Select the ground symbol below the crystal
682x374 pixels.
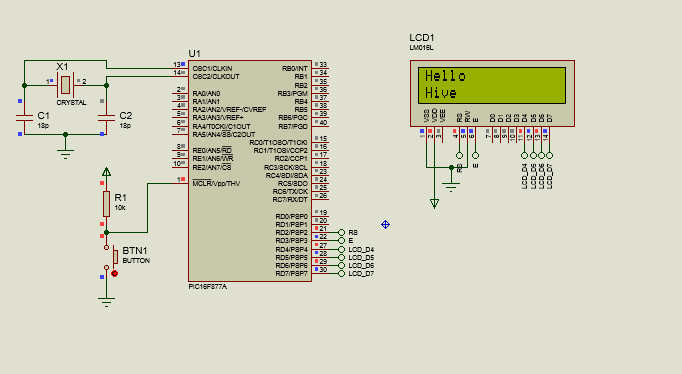pyautogui.click(x=65, y=154)
